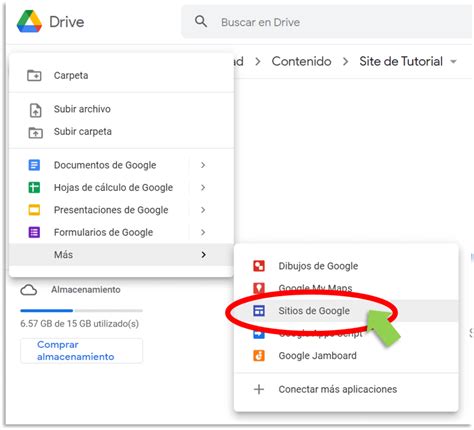Click the new folder icon beside Carpeta
This screenshot has height=430, width=474.
point(34,75)
